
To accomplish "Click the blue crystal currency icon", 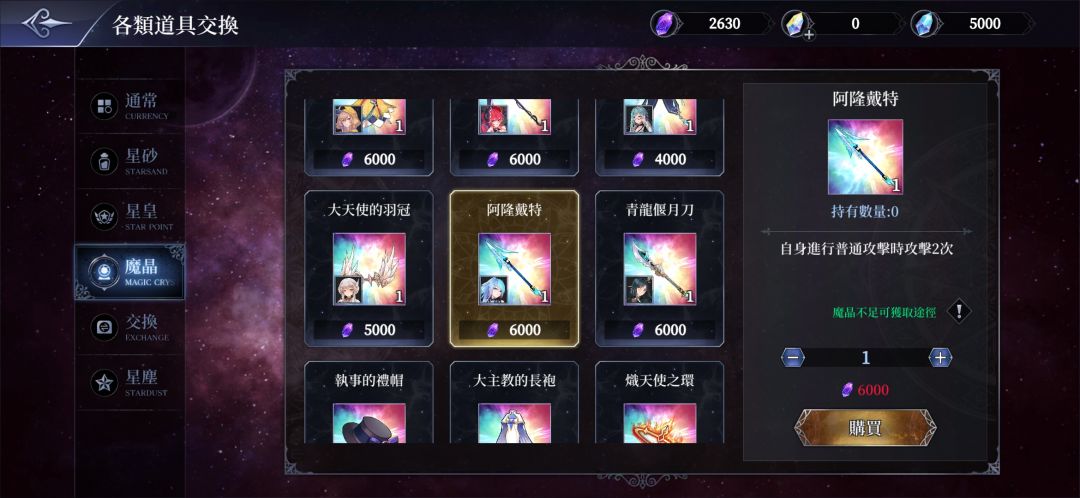I will tap(923, 24).
